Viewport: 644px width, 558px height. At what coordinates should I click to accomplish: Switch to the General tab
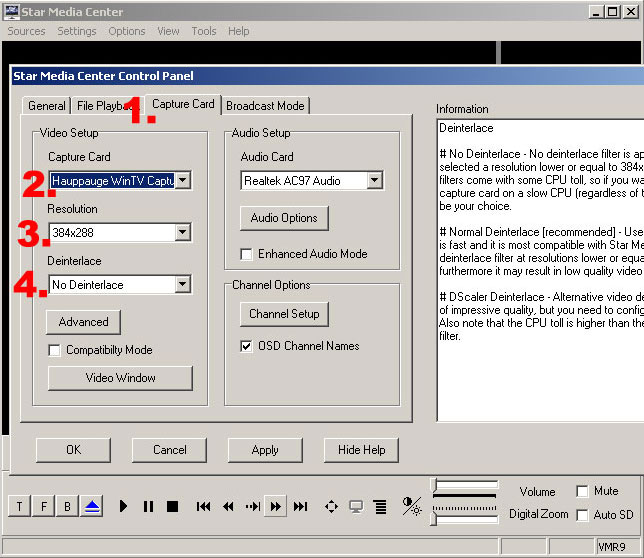click(47, 106)
